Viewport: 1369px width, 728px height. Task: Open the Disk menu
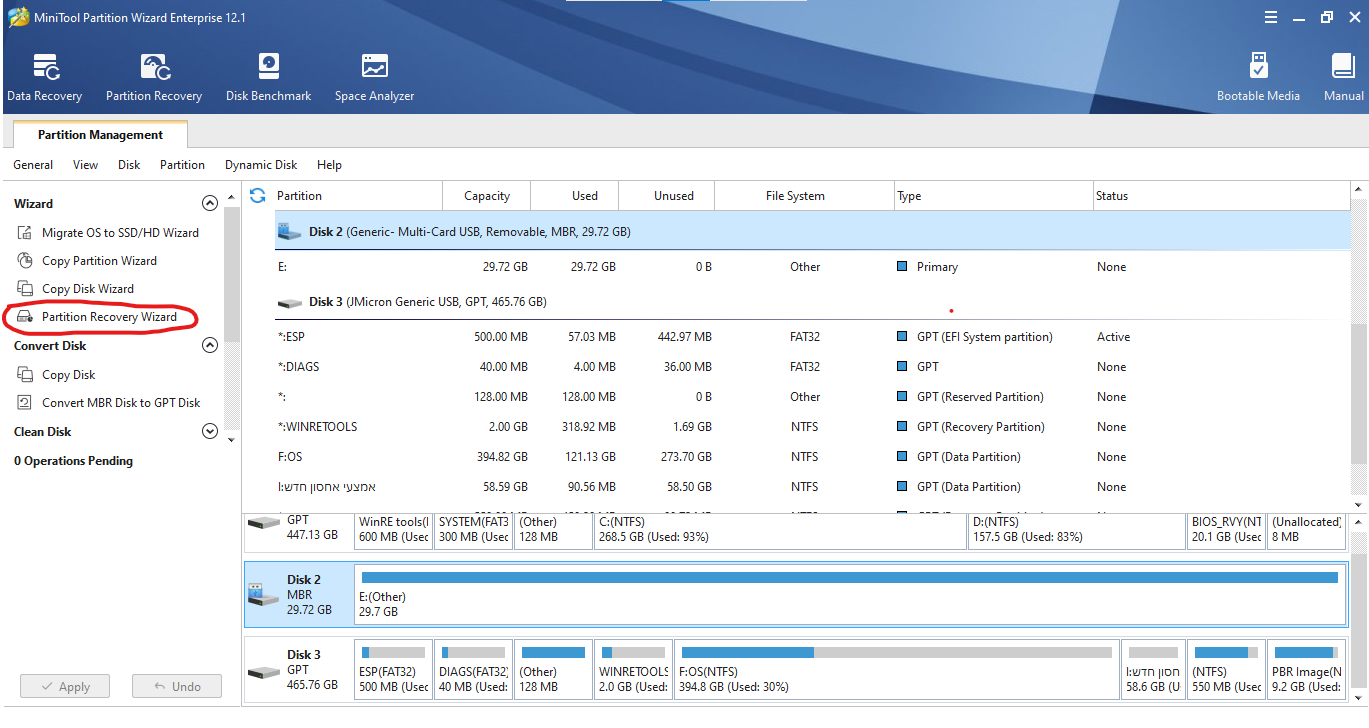click(x=129, y=164)
